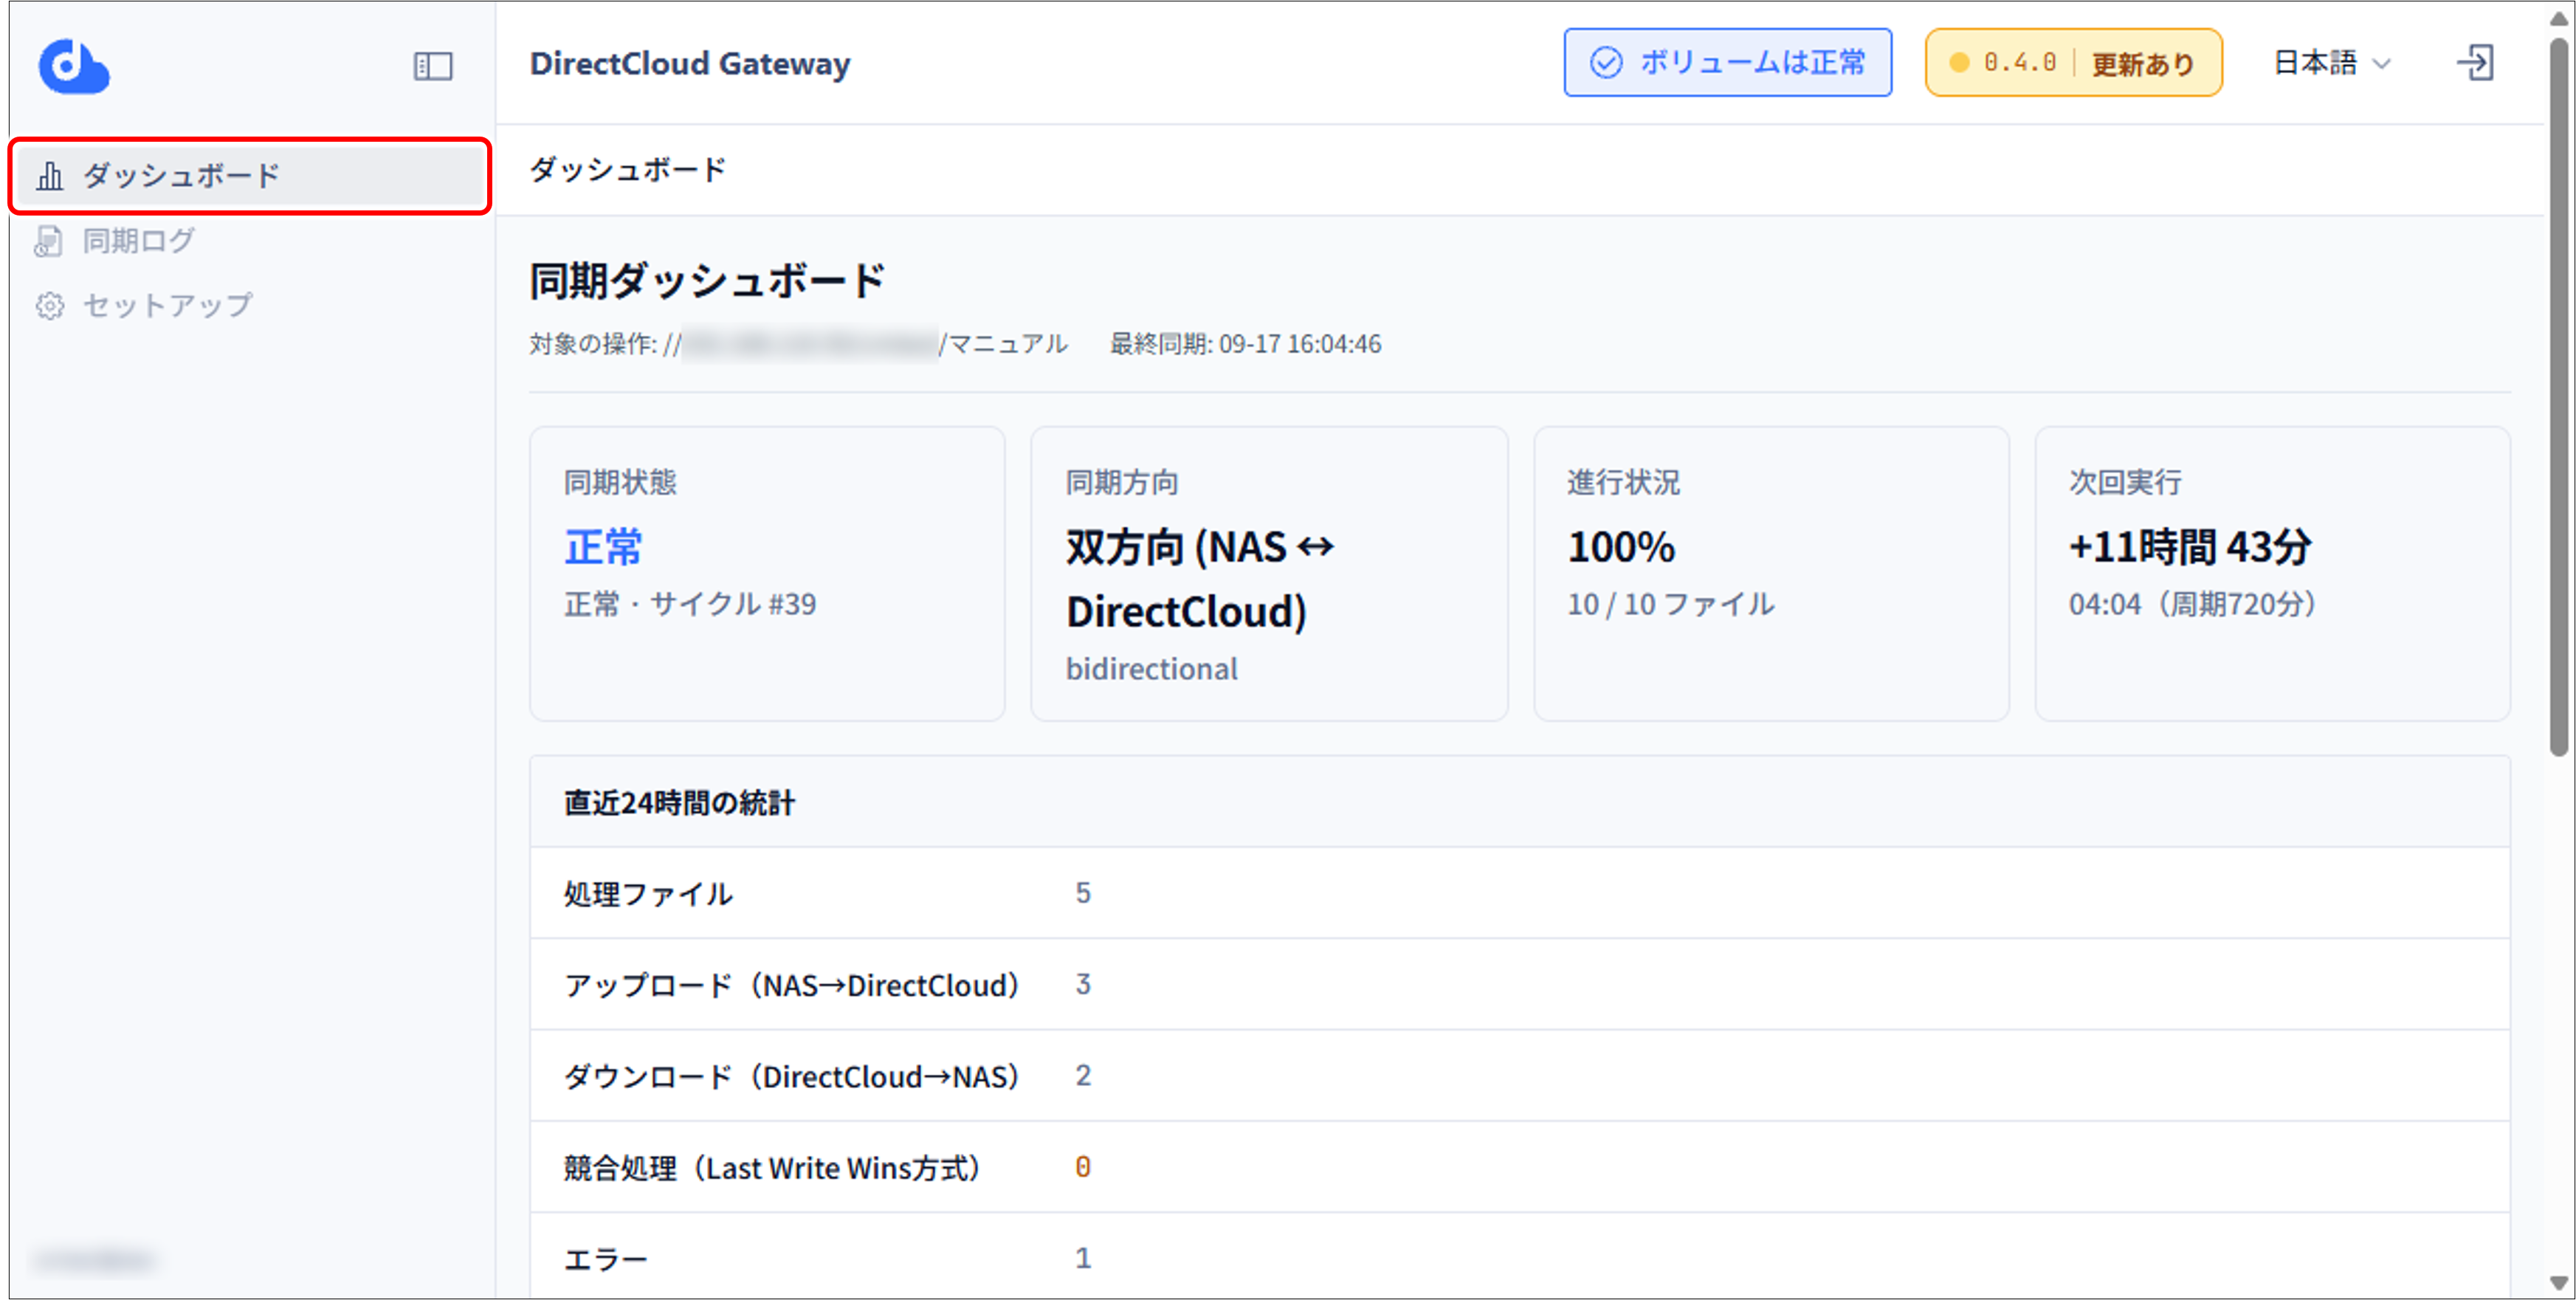Click the 同期ログ document icon

point(48,241)
